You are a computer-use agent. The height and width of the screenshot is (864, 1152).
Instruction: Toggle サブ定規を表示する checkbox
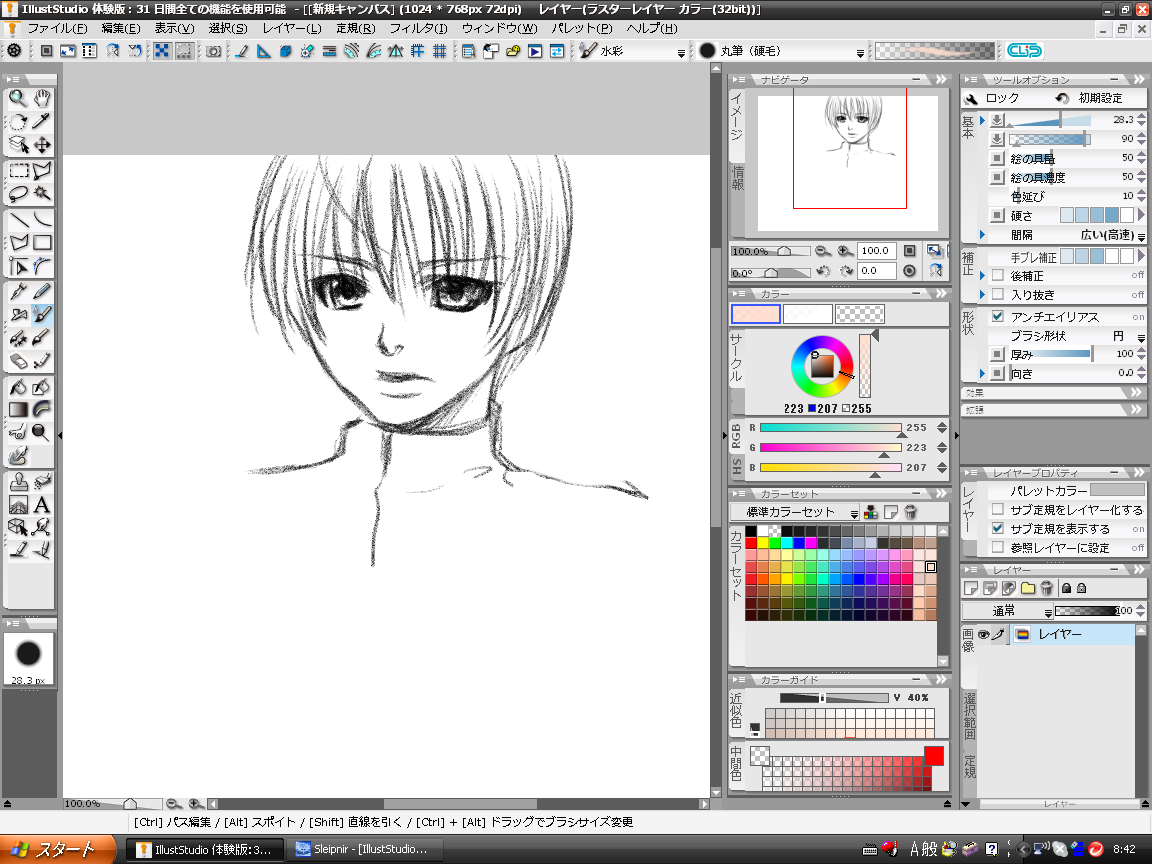(997, 529)
